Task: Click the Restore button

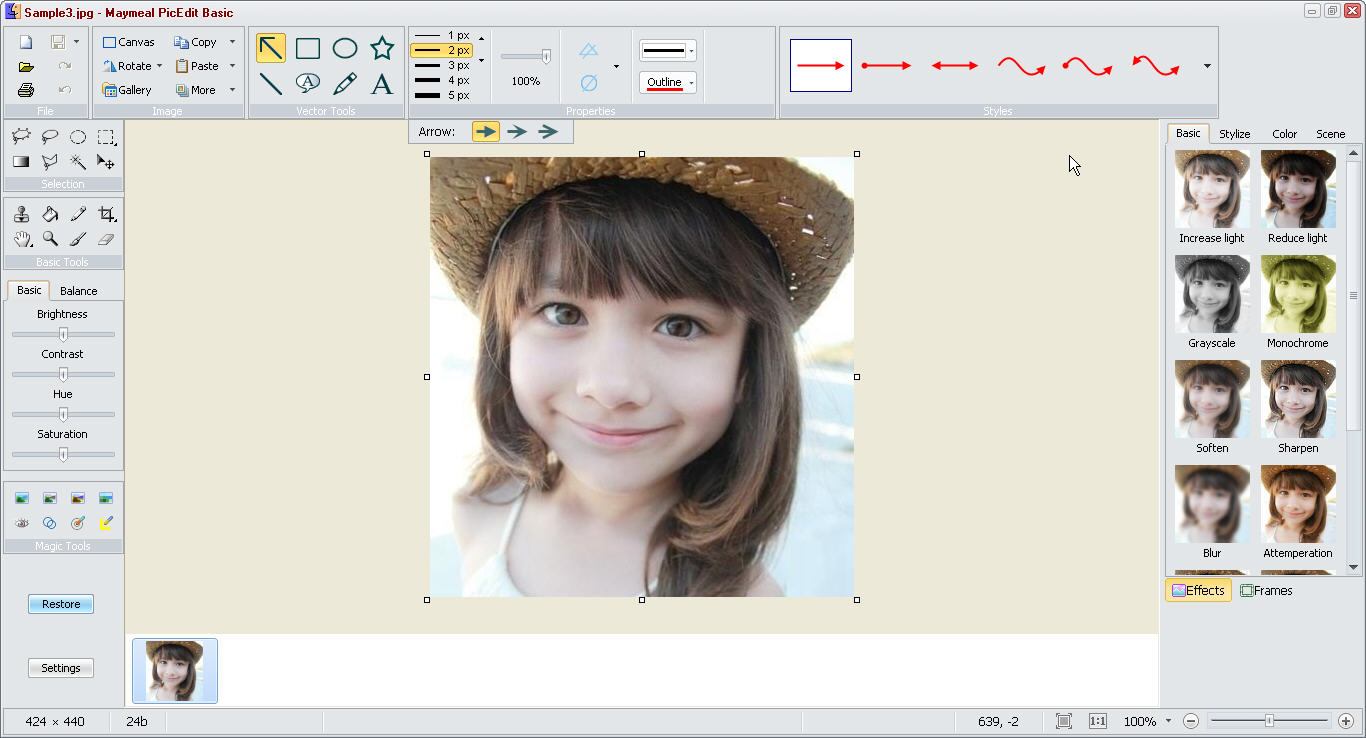Action: (61, 604)
